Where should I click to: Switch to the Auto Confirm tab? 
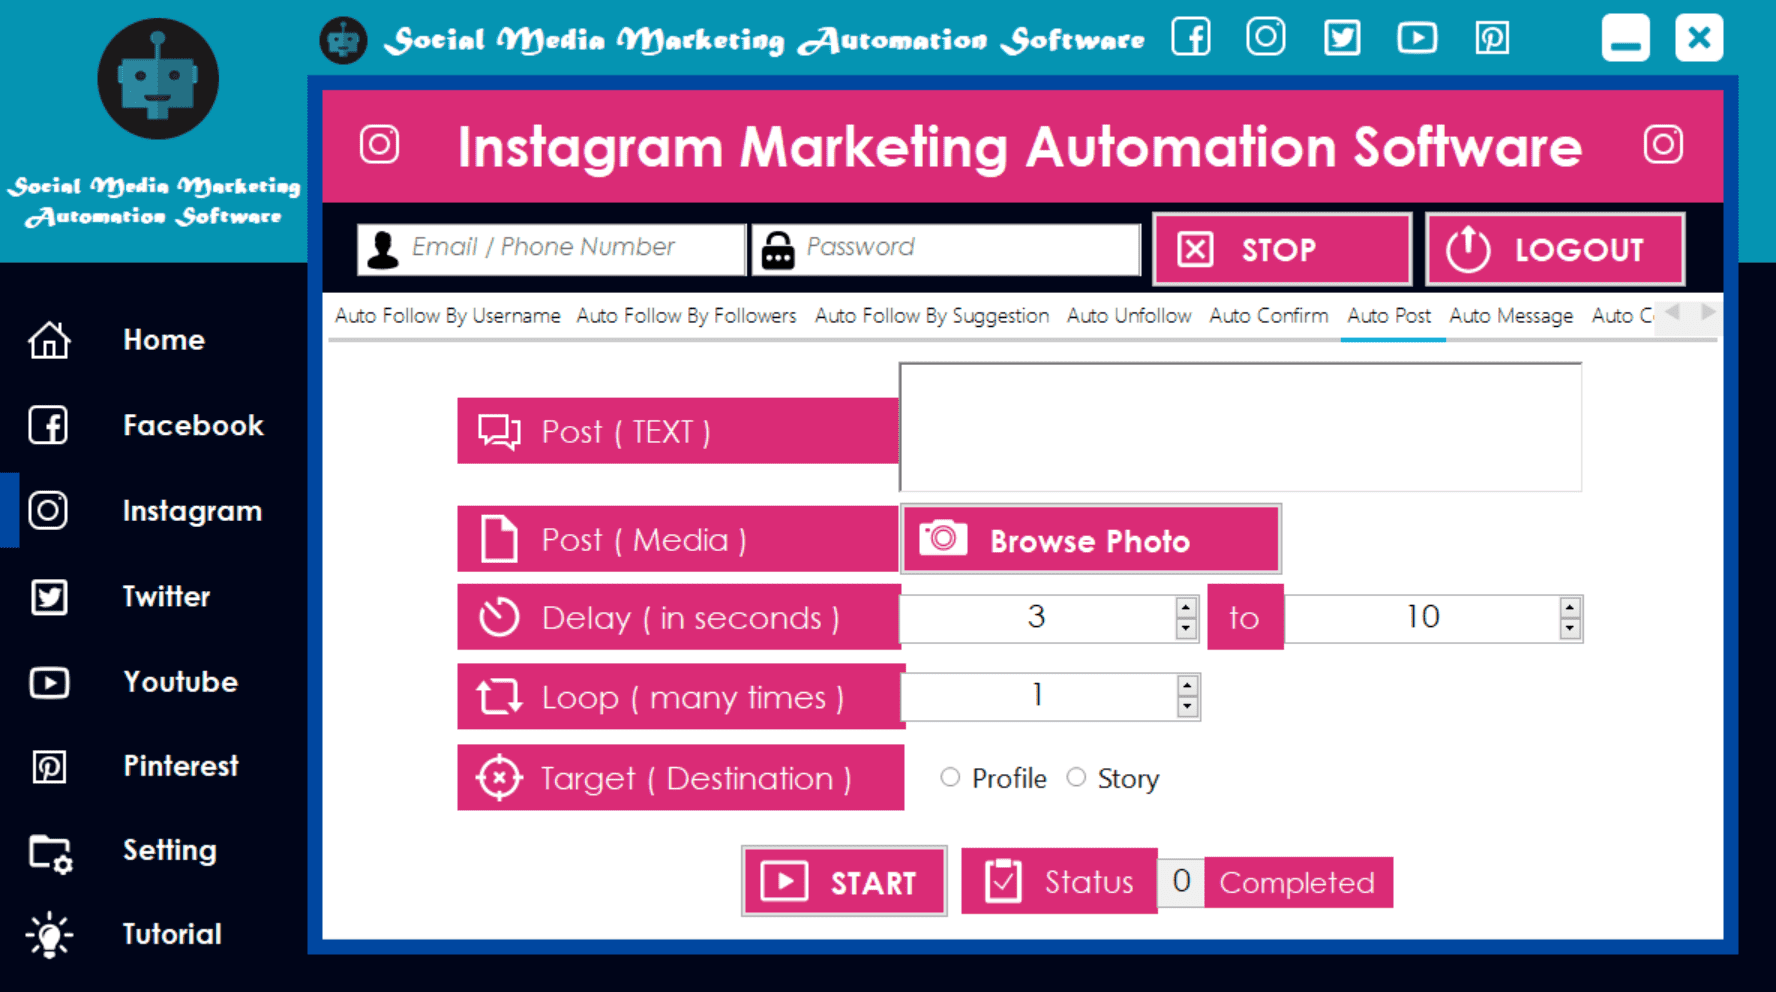1269,316
